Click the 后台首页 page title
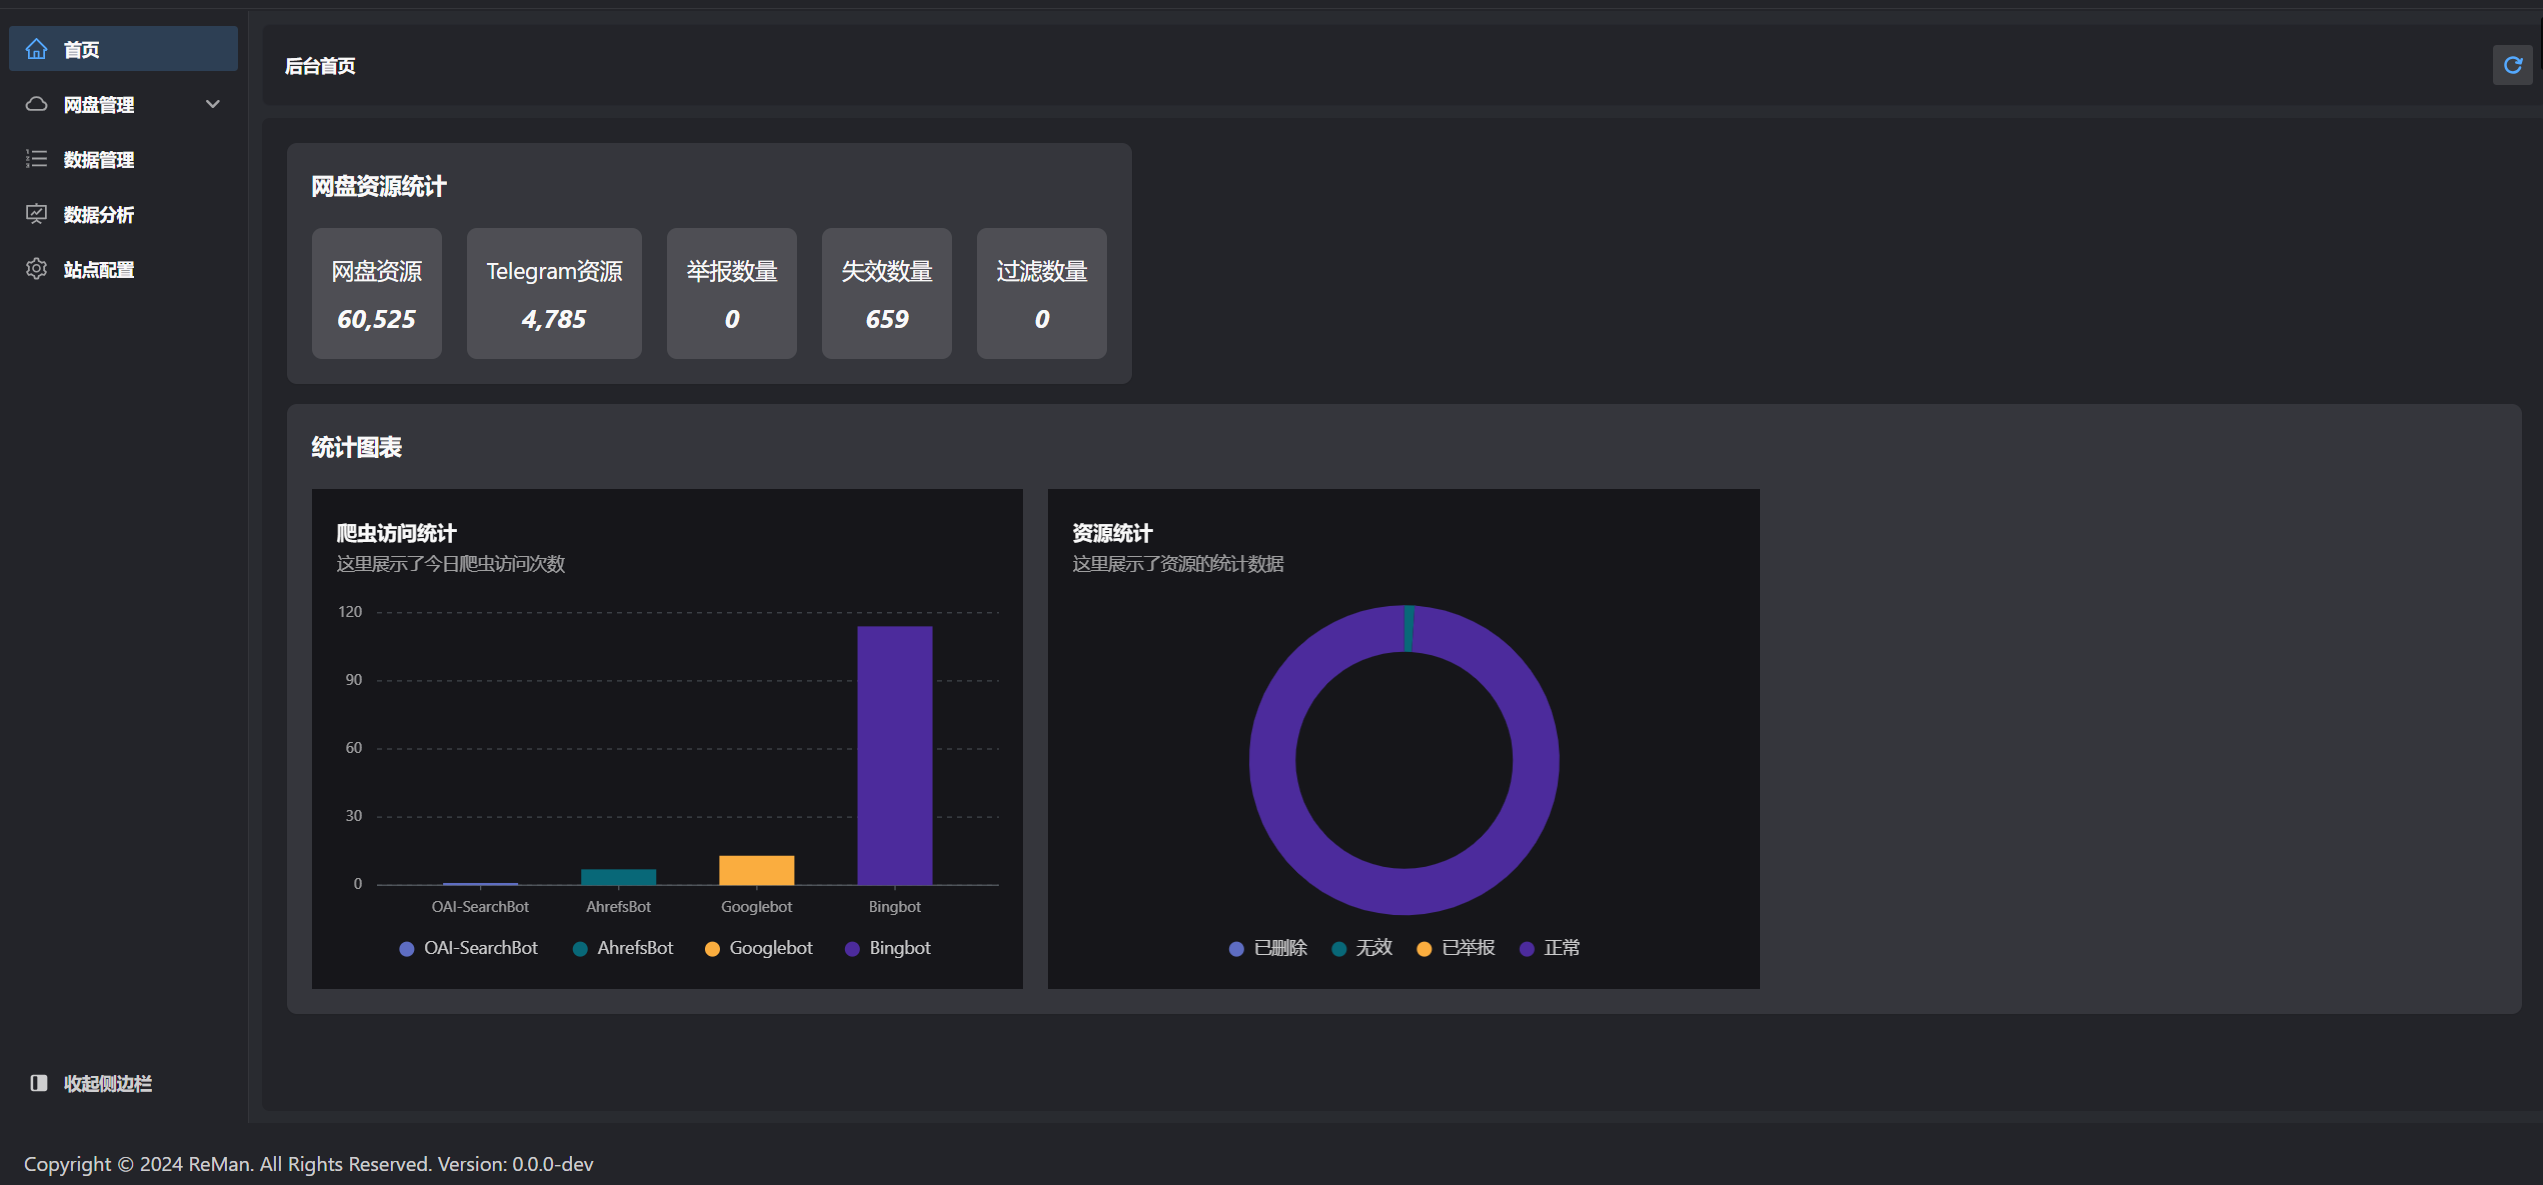Viewport: 2543px width, 1185px height. [x=320, y=66]
